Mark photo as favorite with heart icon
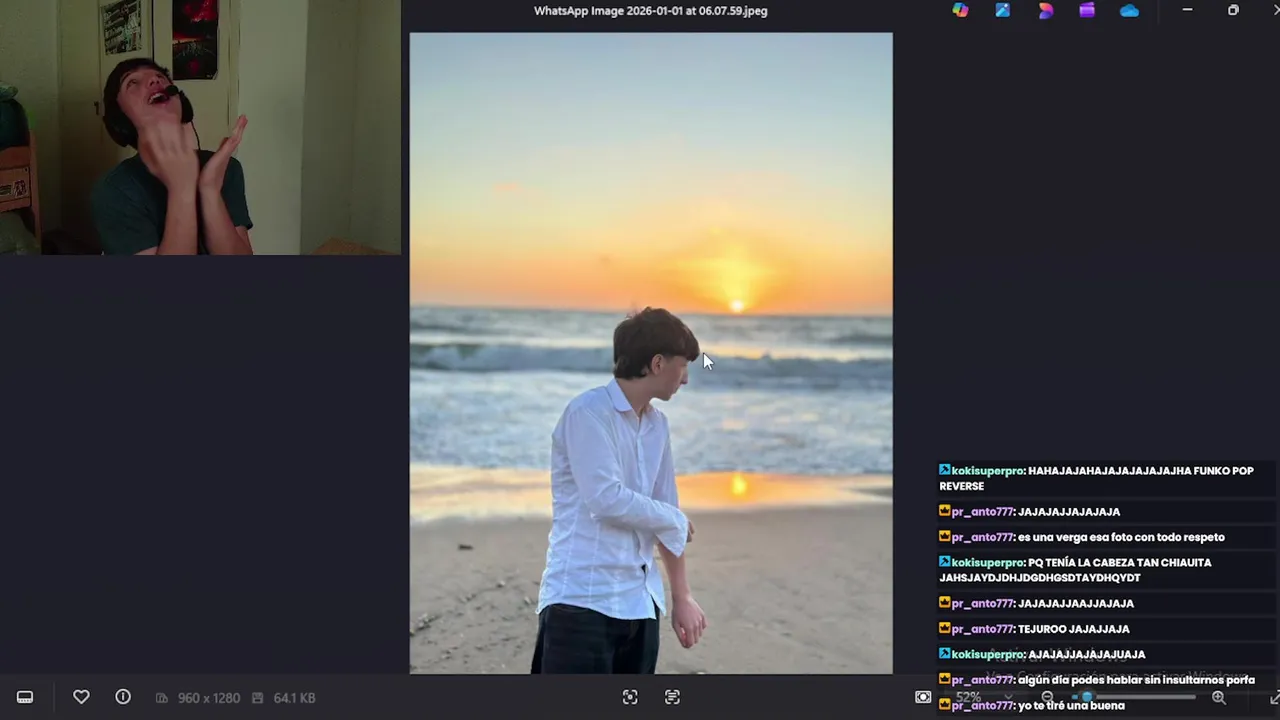 [81, 697]
